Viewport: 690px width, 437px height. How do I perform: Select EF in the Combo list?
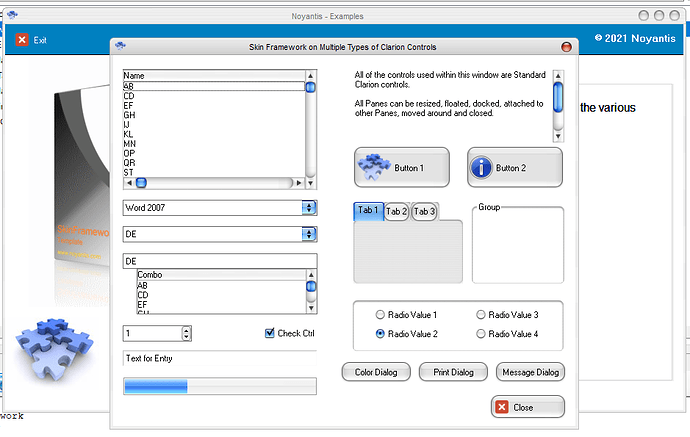click(x=221, y=305)
